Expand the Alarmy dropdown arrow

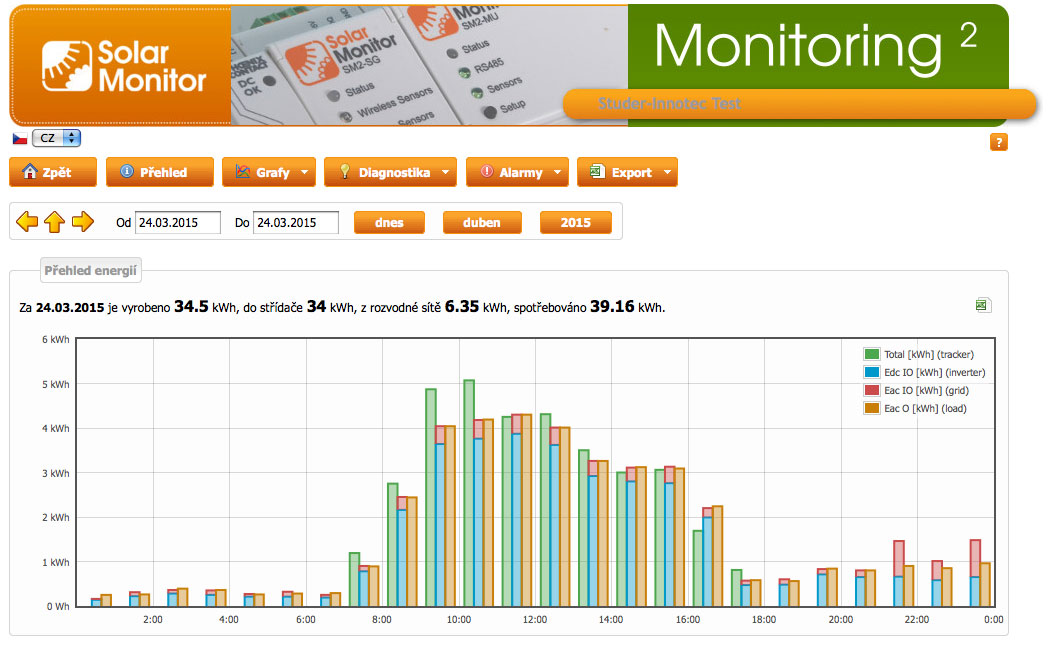point(557,172)
